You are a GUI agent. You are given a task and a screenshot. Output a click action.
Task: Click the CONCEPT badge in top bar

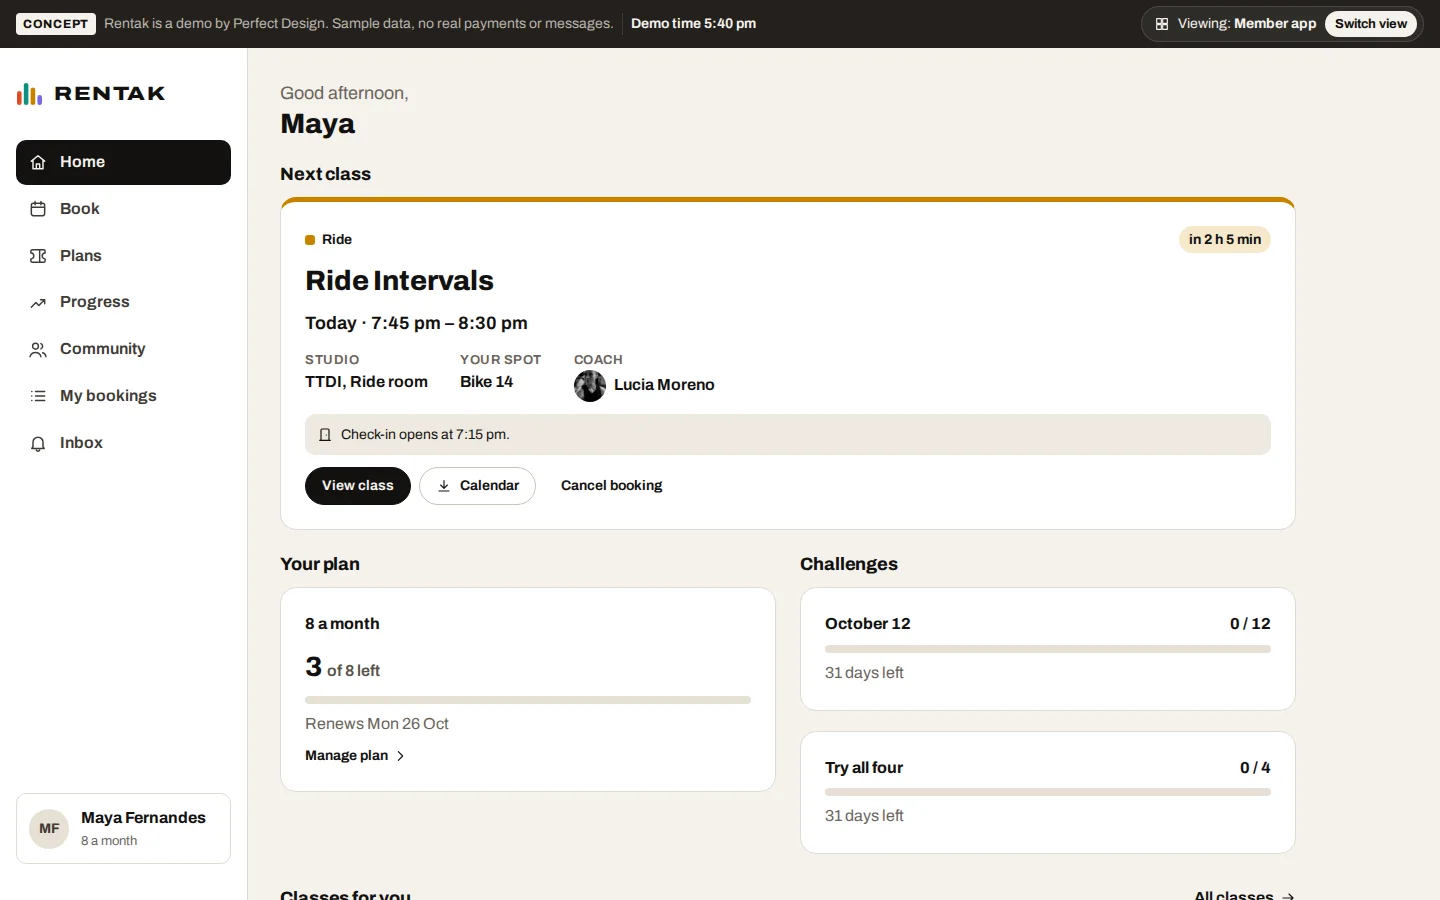(56, 24)
